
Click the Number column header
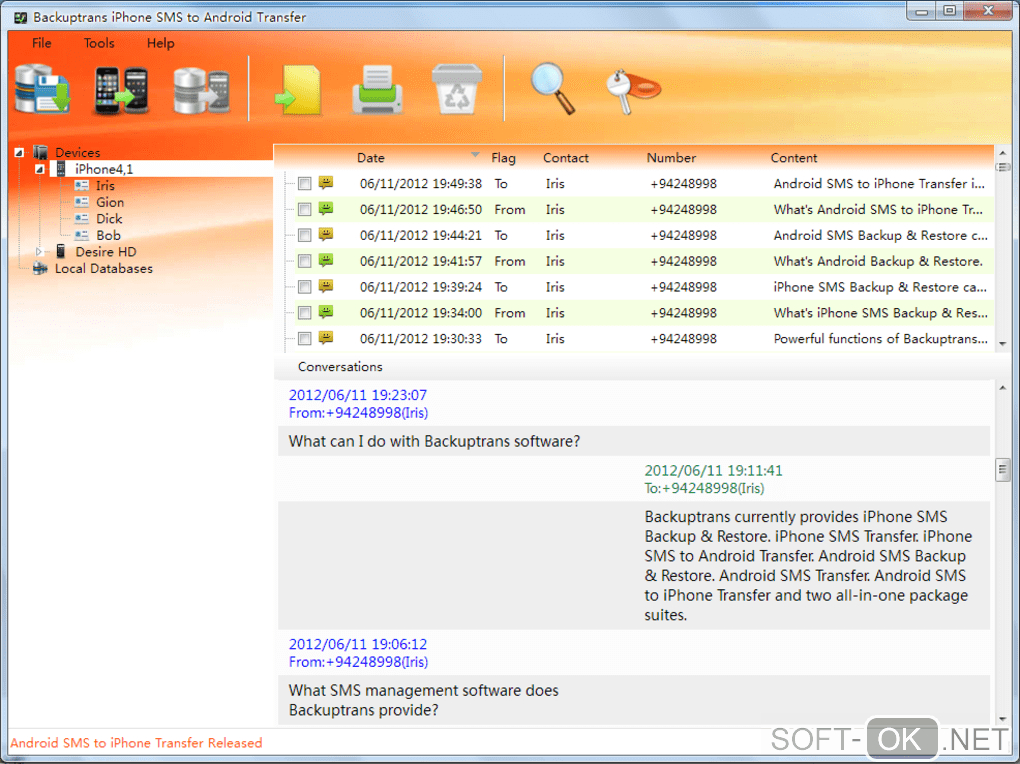(671, 157)
